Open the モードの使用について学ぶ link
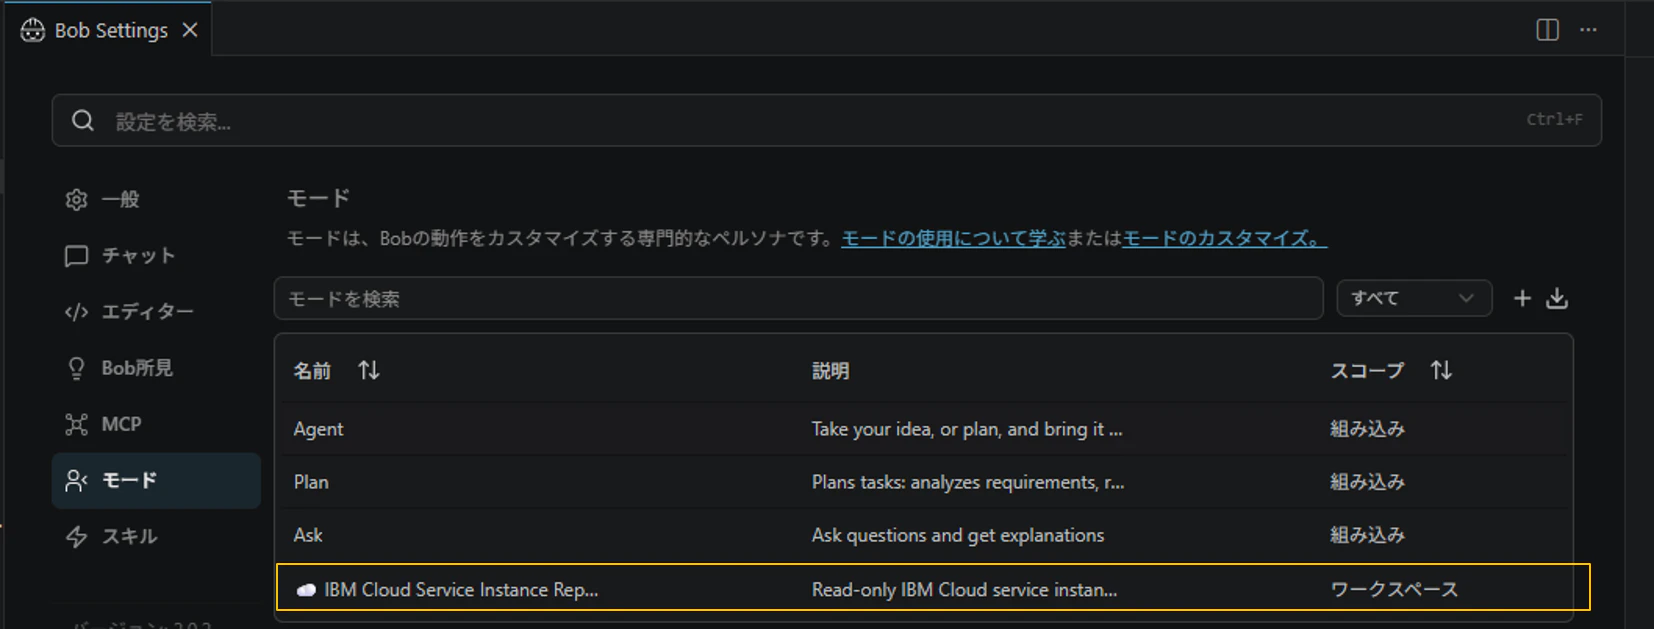 tap(953, 239)
